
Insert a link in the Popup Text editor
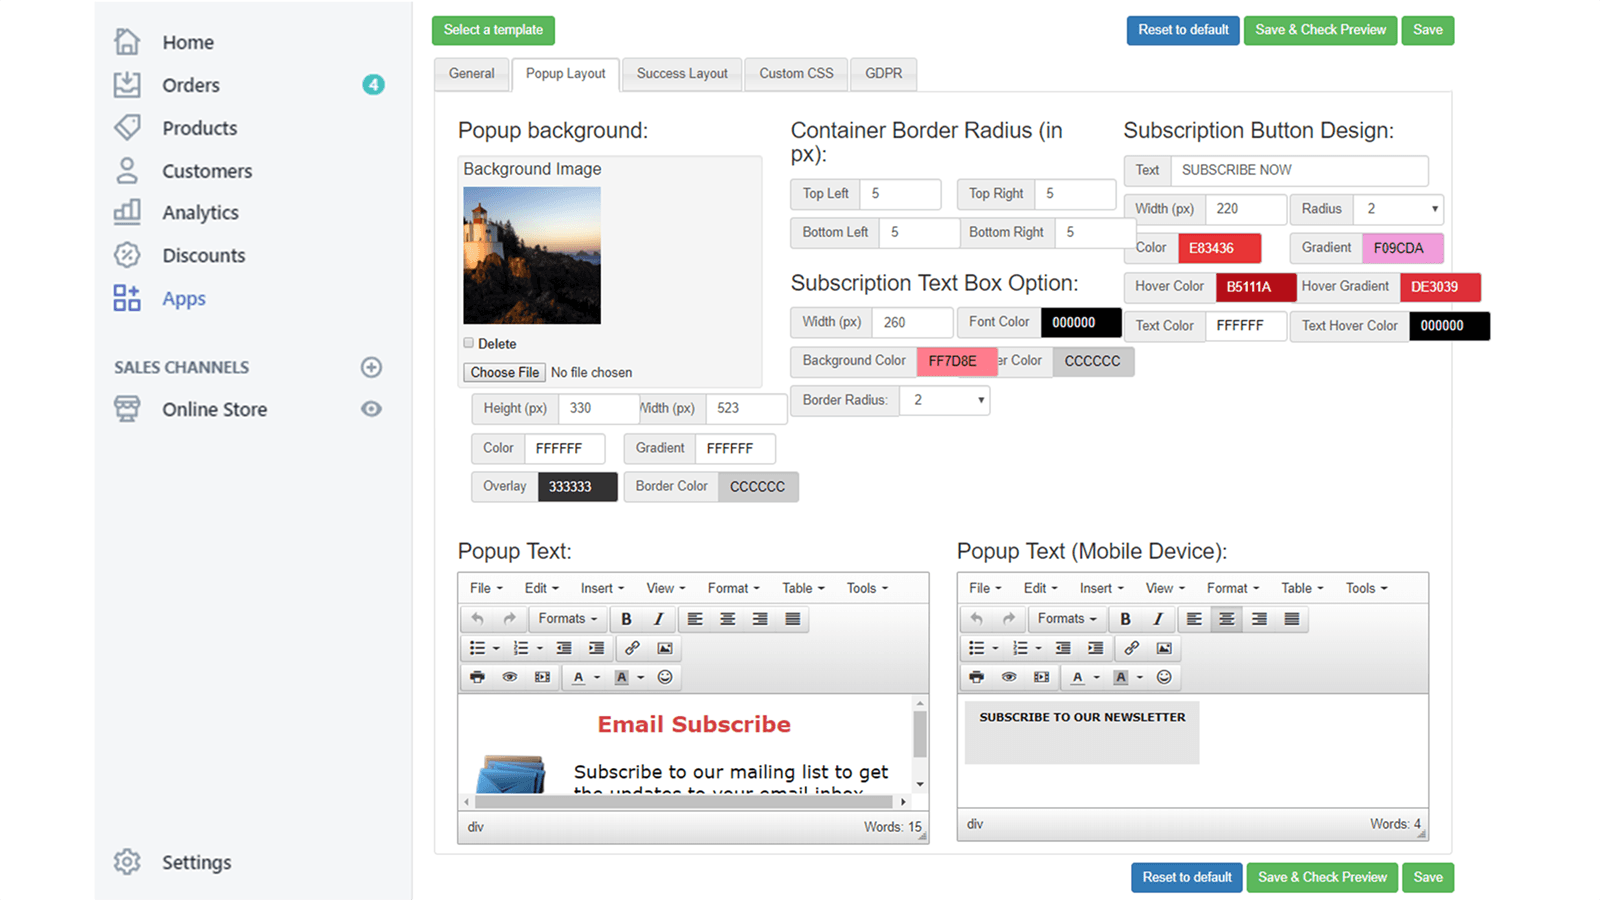point(631,648)
